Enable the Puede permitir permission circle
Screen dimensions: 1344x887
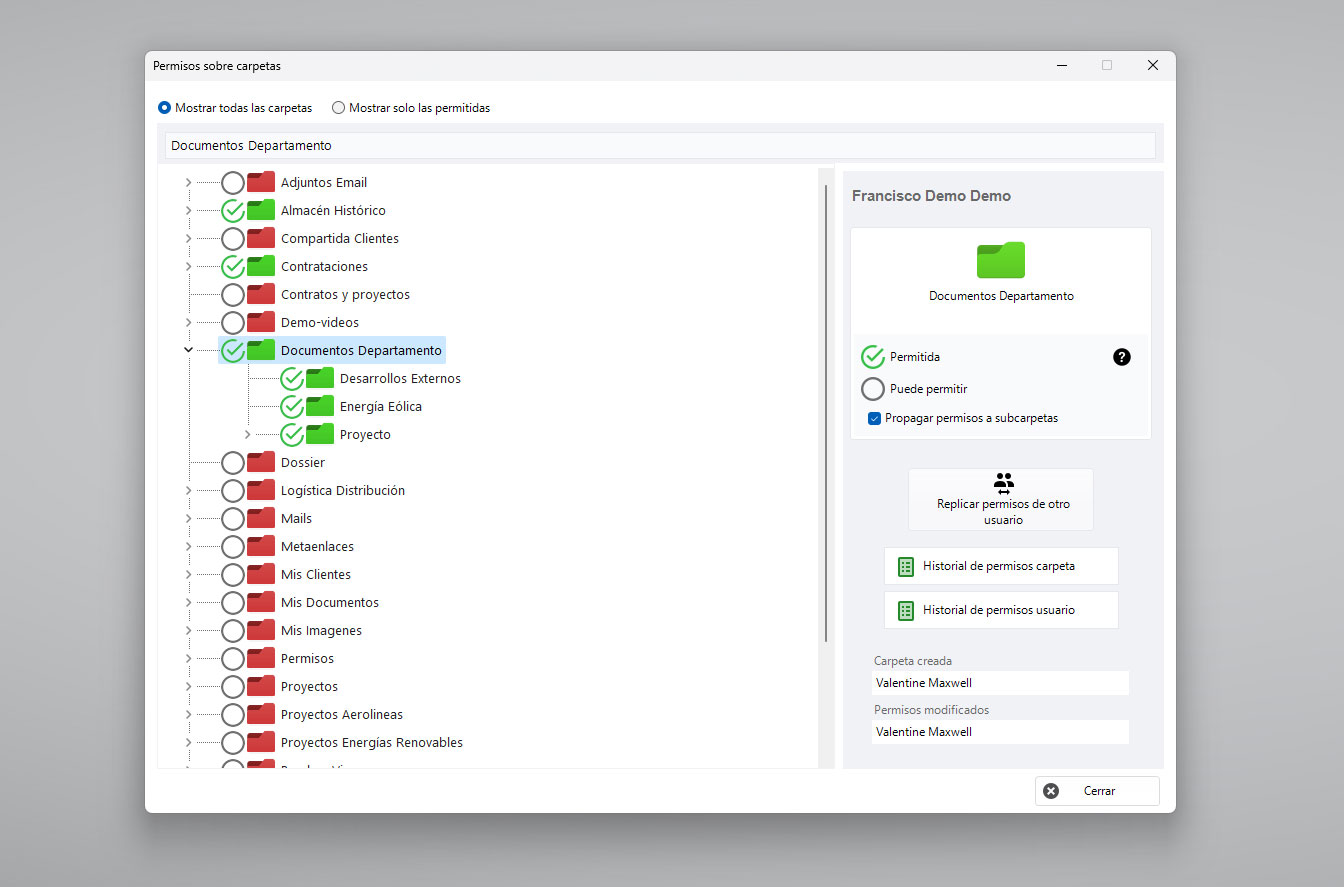point(873,389)
